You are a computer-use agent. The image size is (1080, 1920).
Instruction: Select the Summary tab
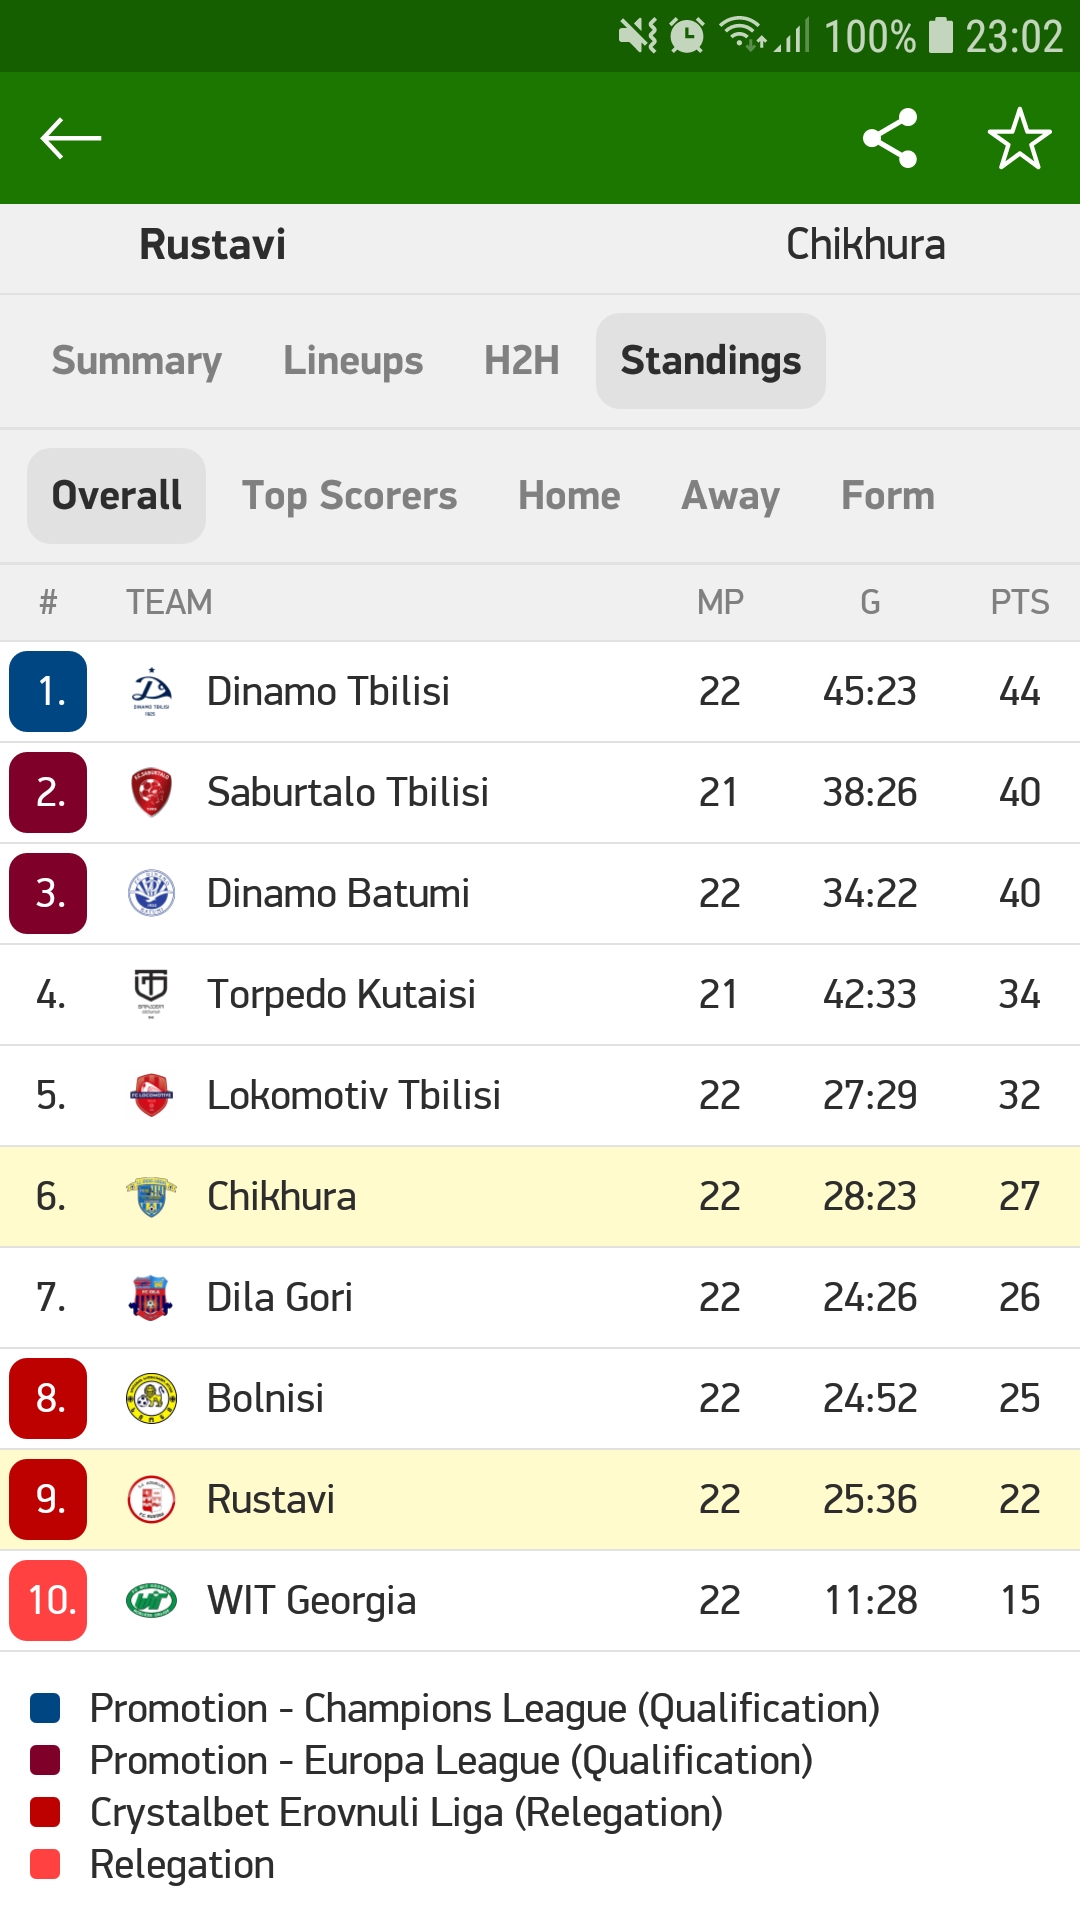[136, 361]
